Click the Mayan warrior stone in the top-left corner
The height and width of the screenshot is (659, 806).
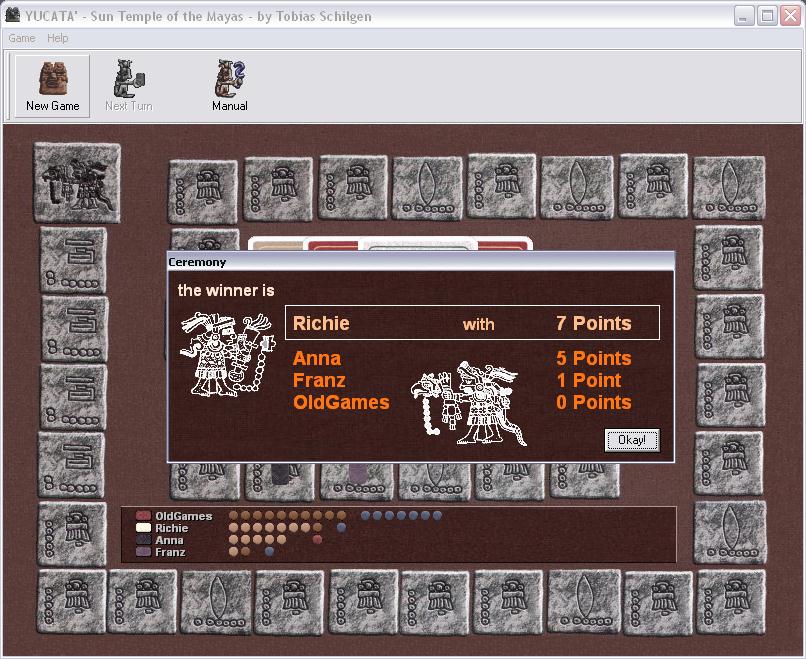pos(77,182)
